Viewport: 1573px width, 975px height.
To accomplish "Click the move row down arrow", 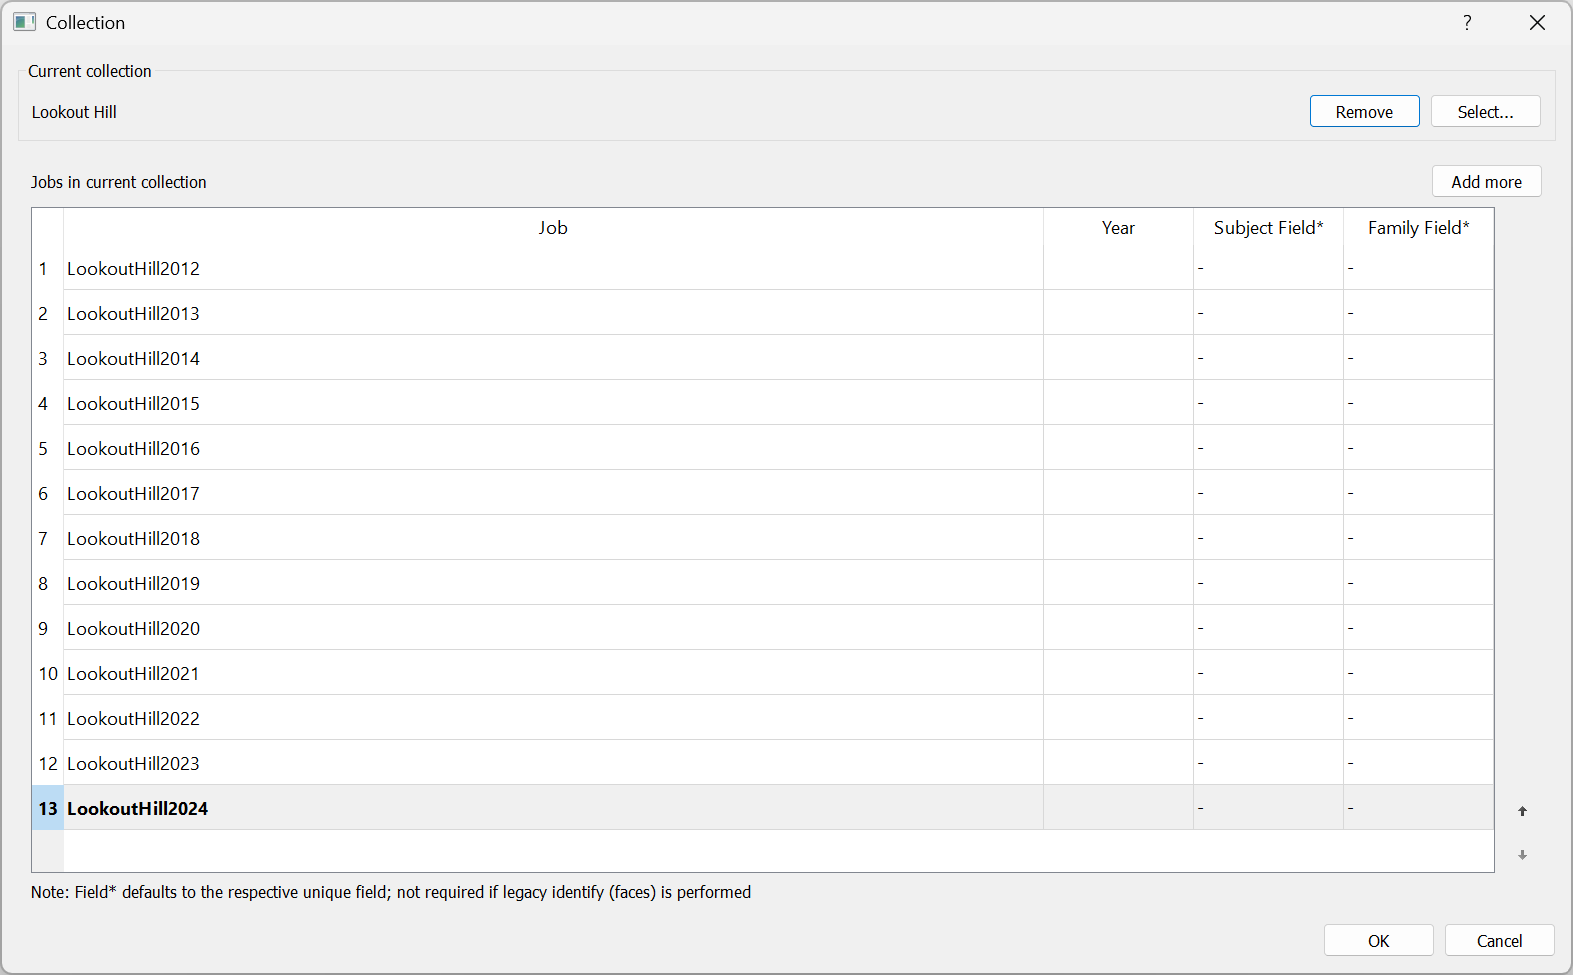I will [x=1522, y=855].
